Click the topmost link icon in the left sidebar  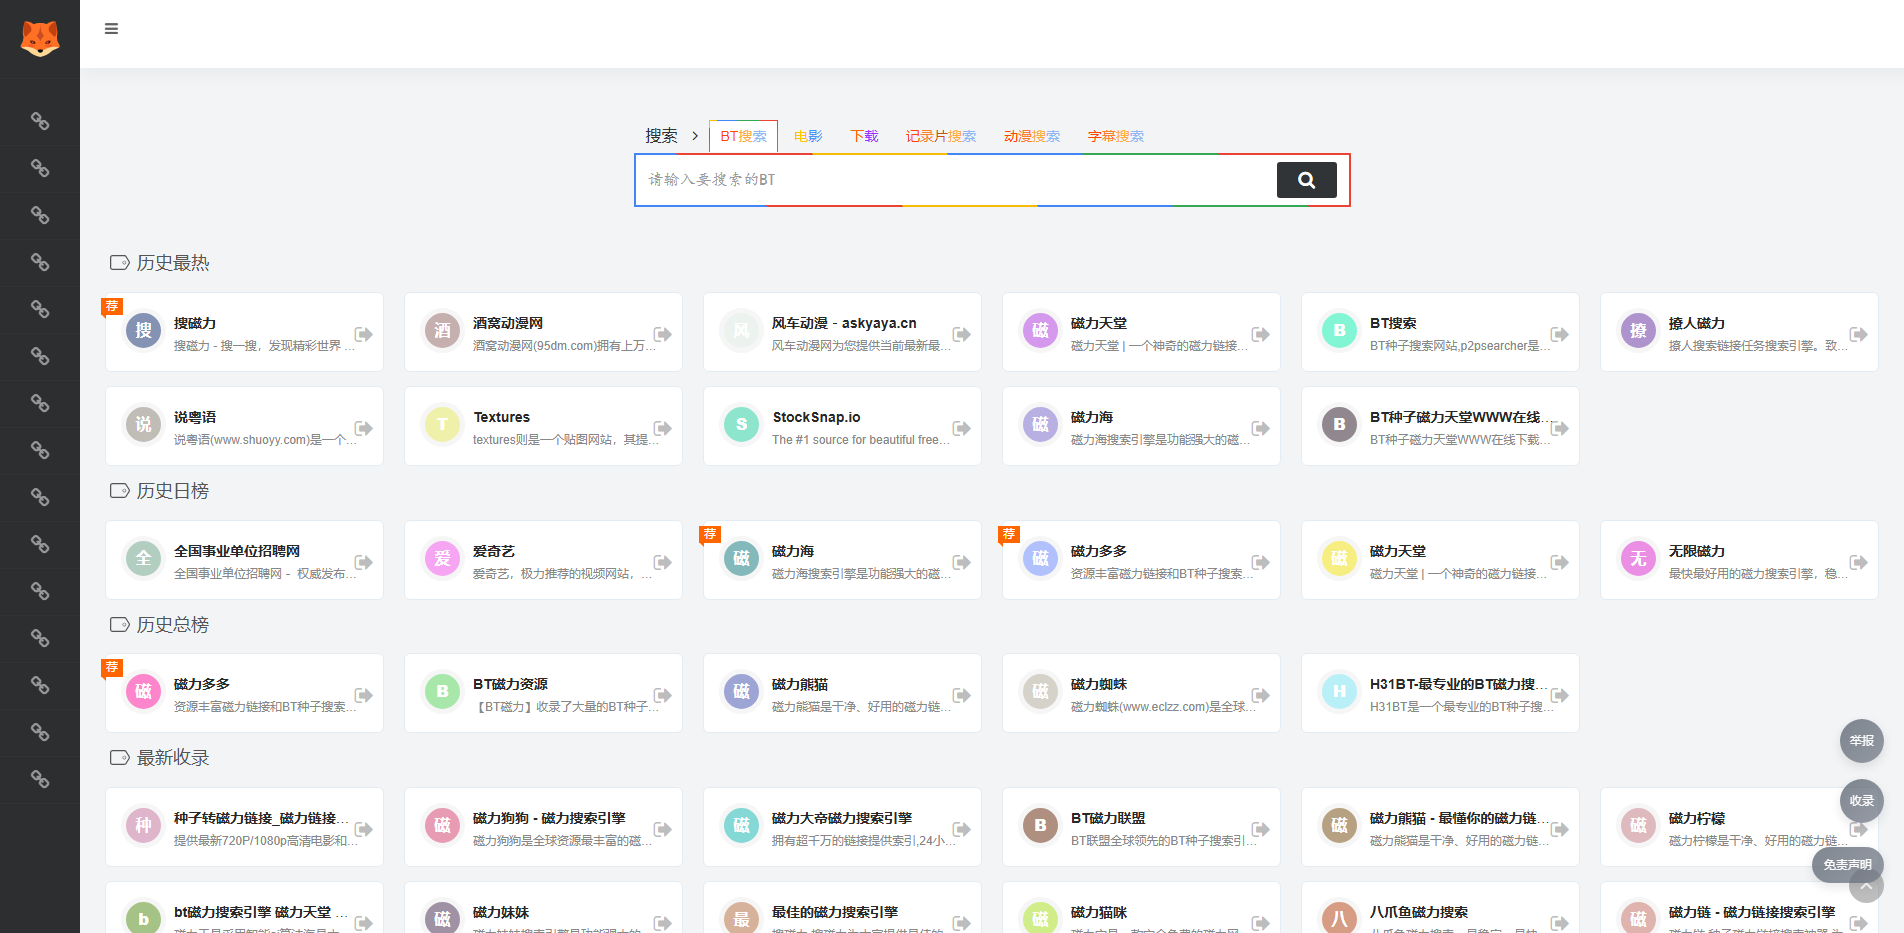[40, 121]
